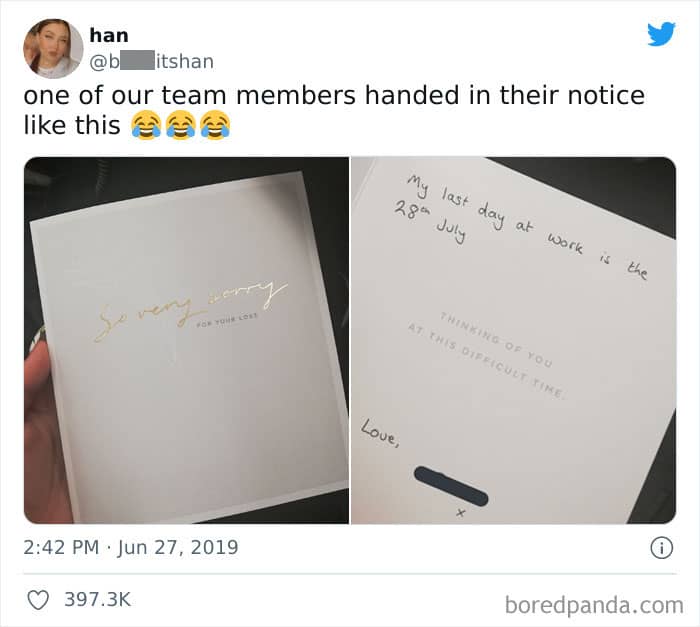This screenshot has height=627, width=700.
Task: Click the second laughing-crying emoji
Action: [x=180, y=125]
